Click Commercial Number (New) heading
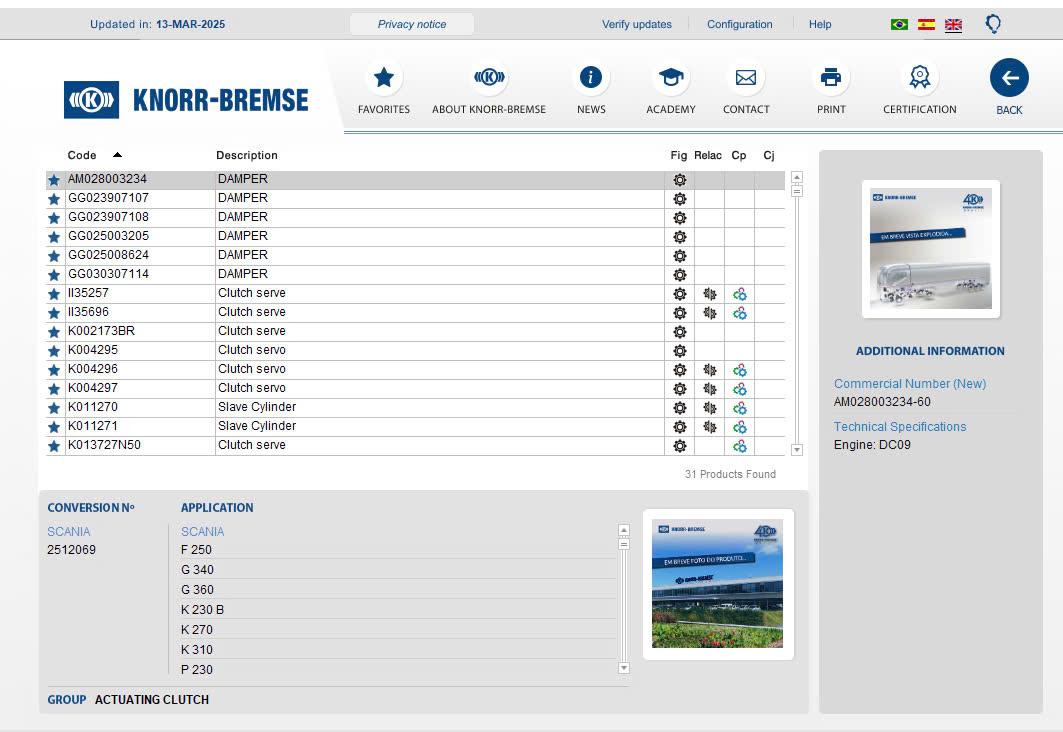Screen dimensions: 1063x732 click(x=910, y=384)
